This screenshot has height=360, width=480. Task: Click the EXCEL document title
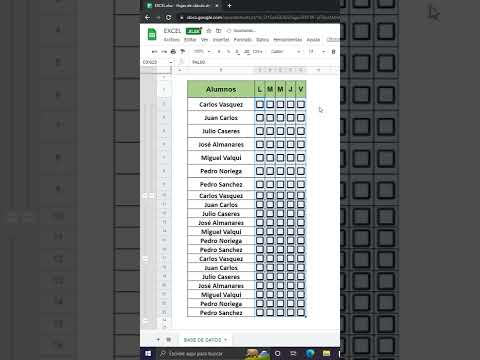(172, 31)
